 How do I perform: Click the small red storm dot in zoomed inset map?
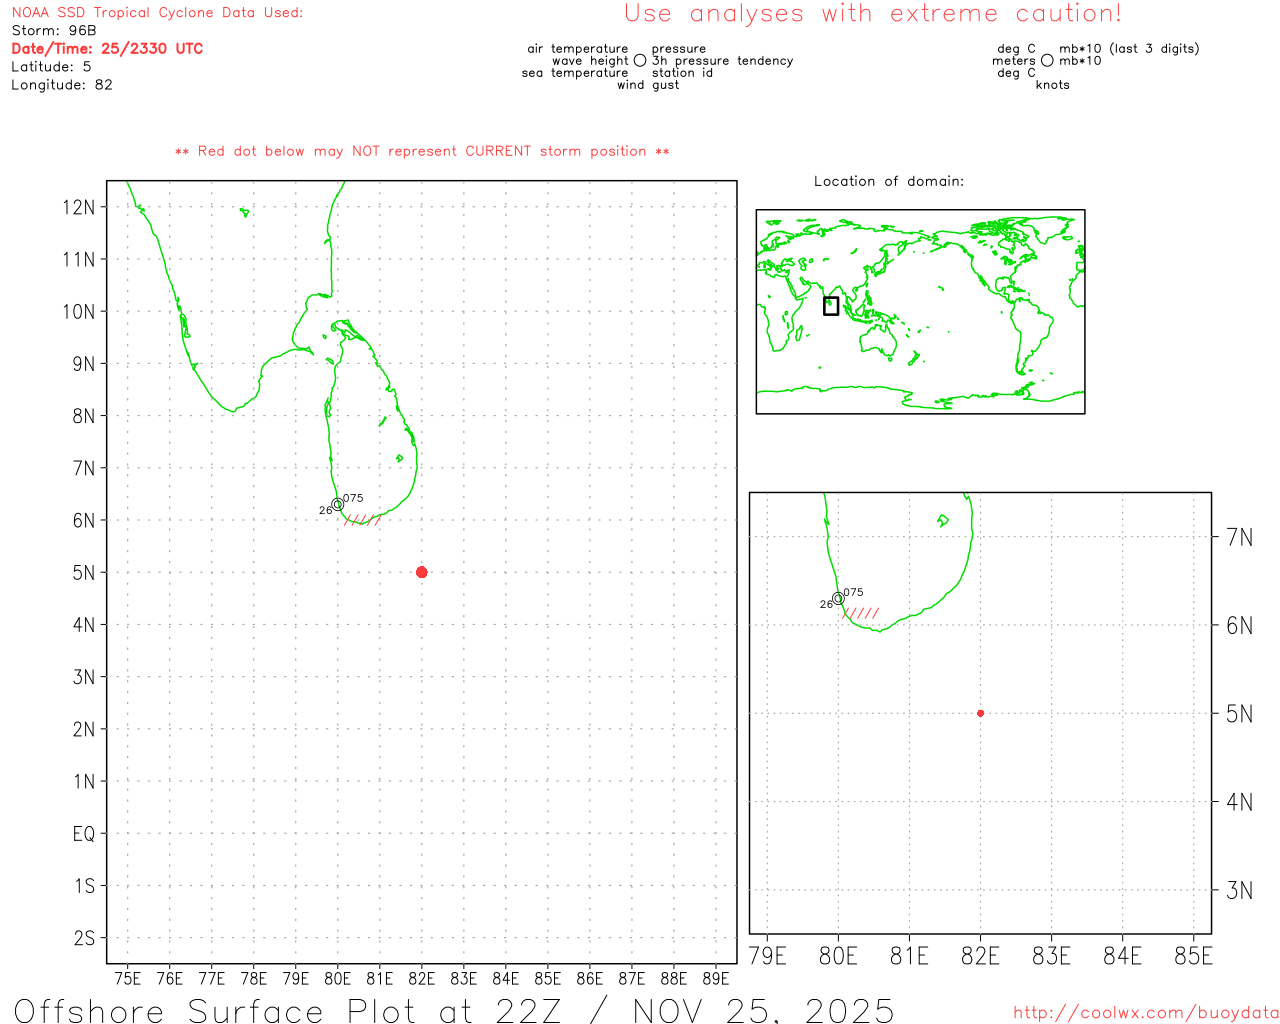point(980,713)
